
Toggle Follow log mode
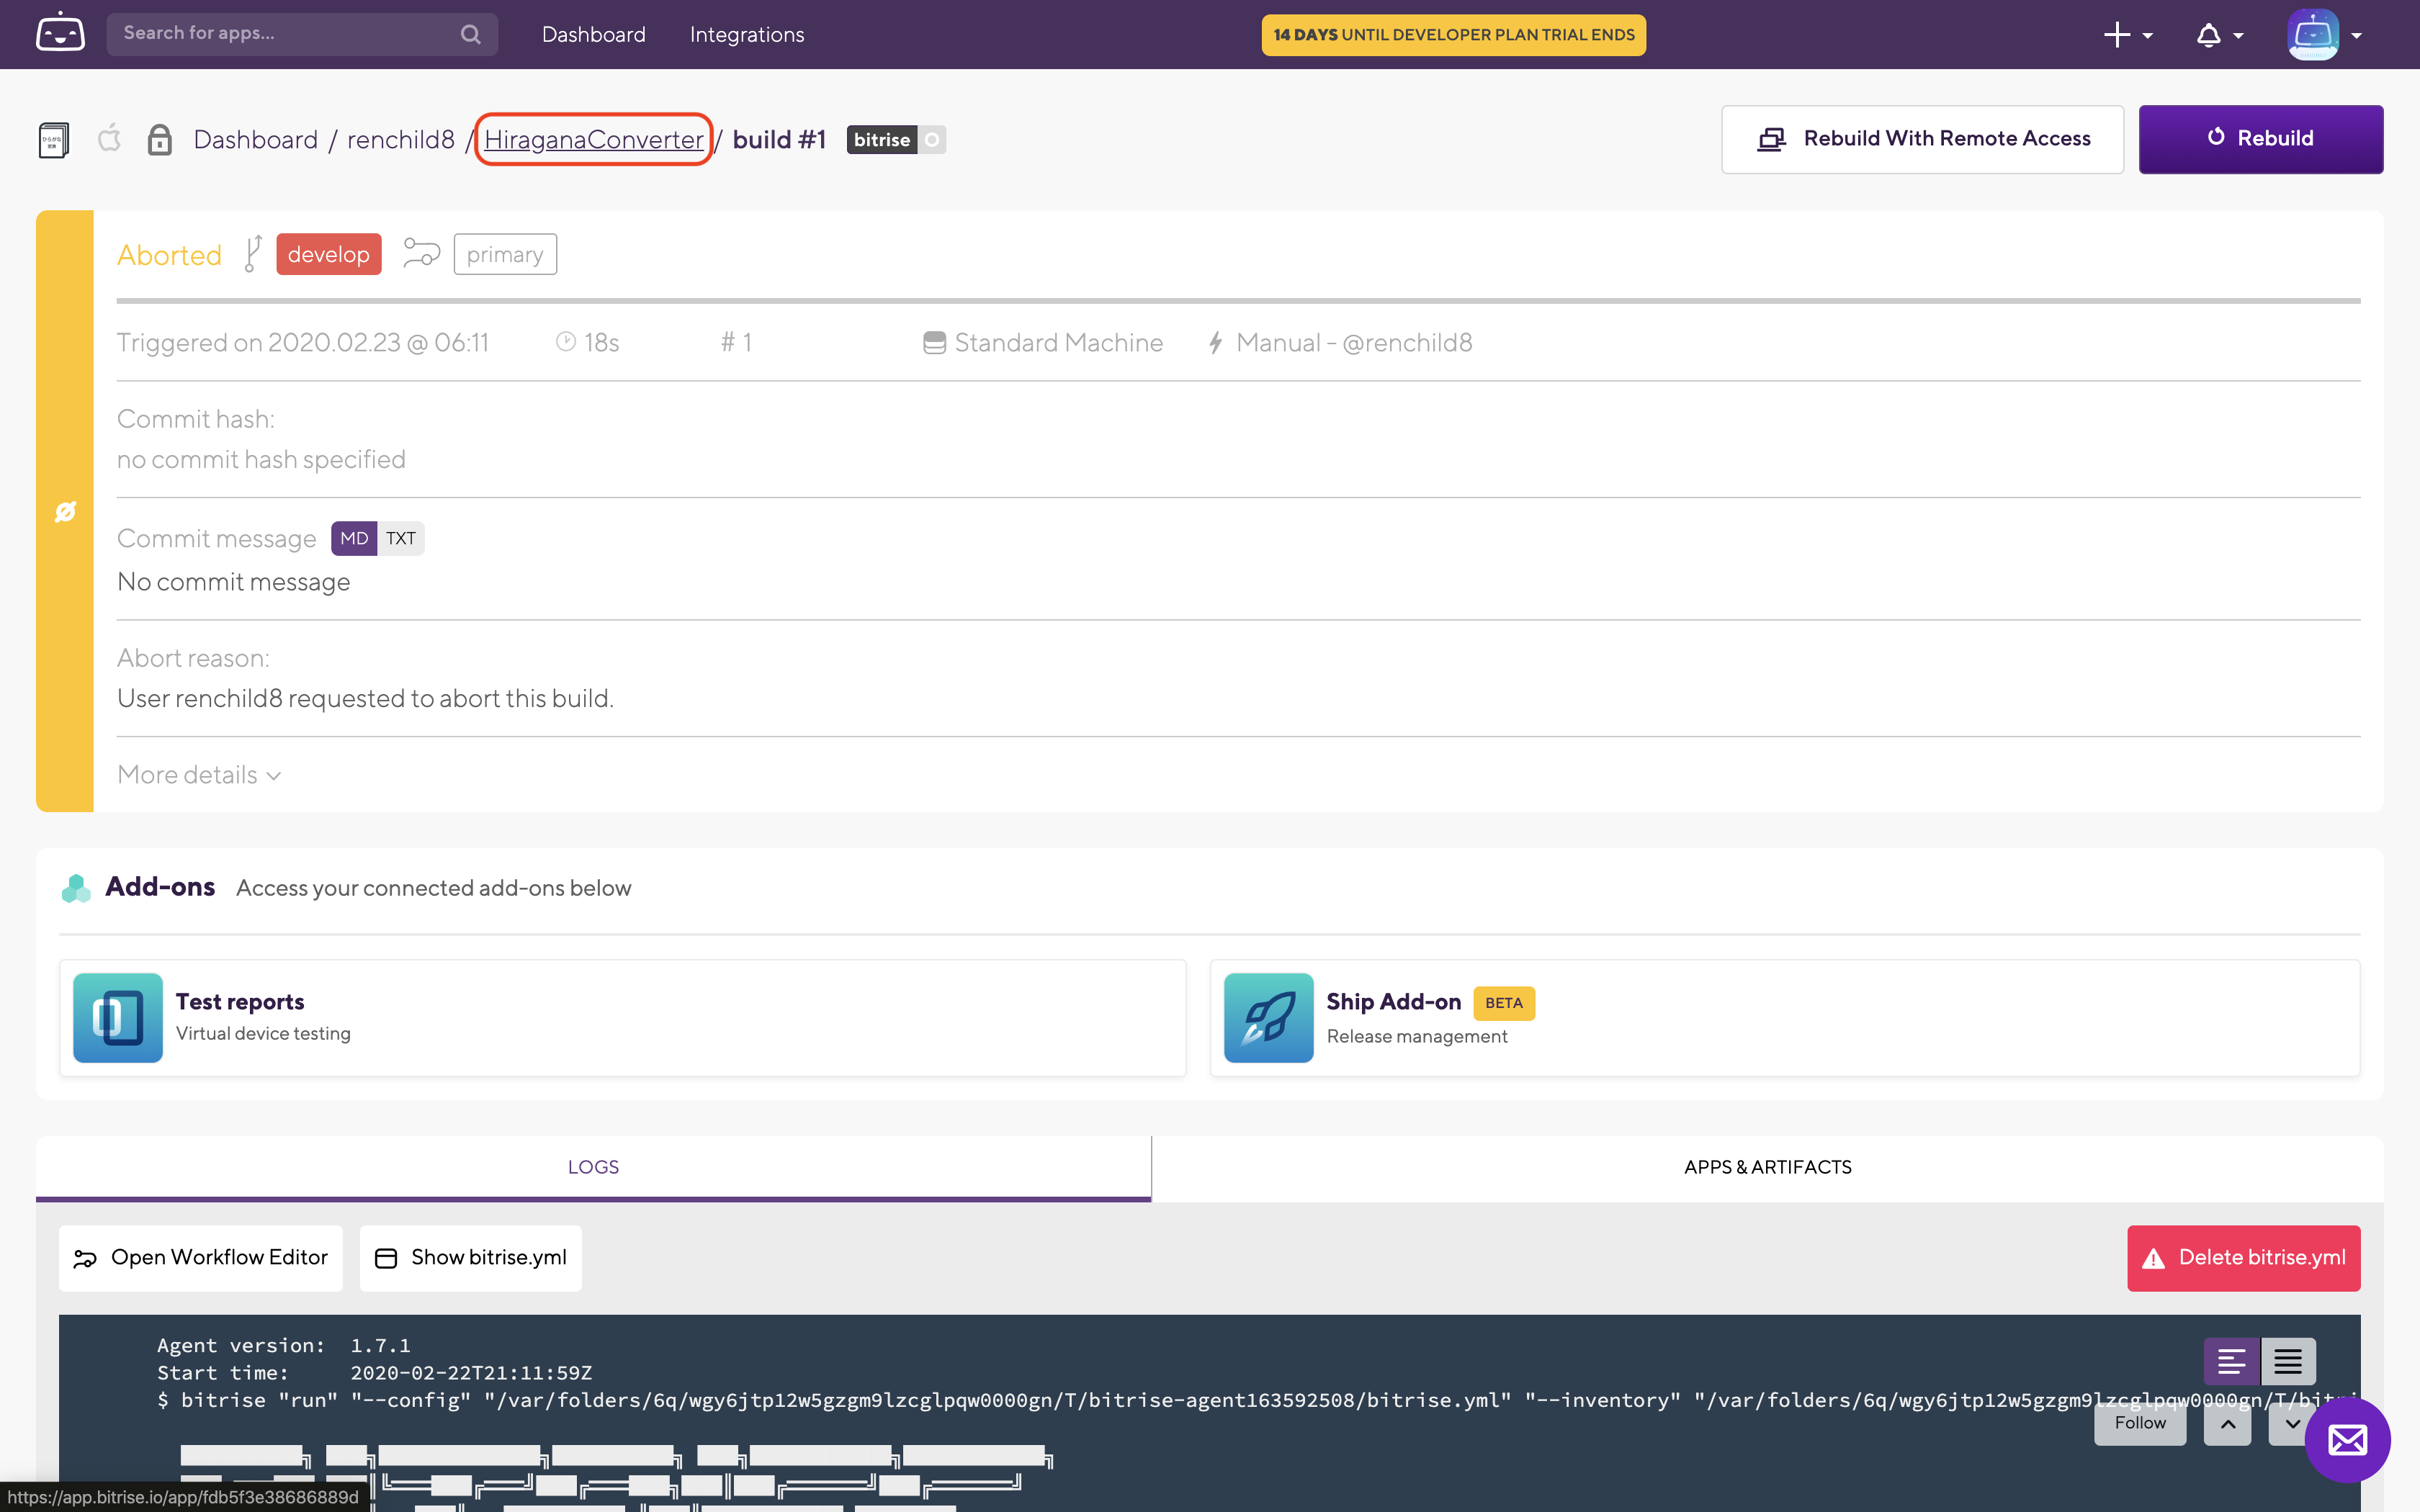pyautogui.click(x=2139, y=1423)
